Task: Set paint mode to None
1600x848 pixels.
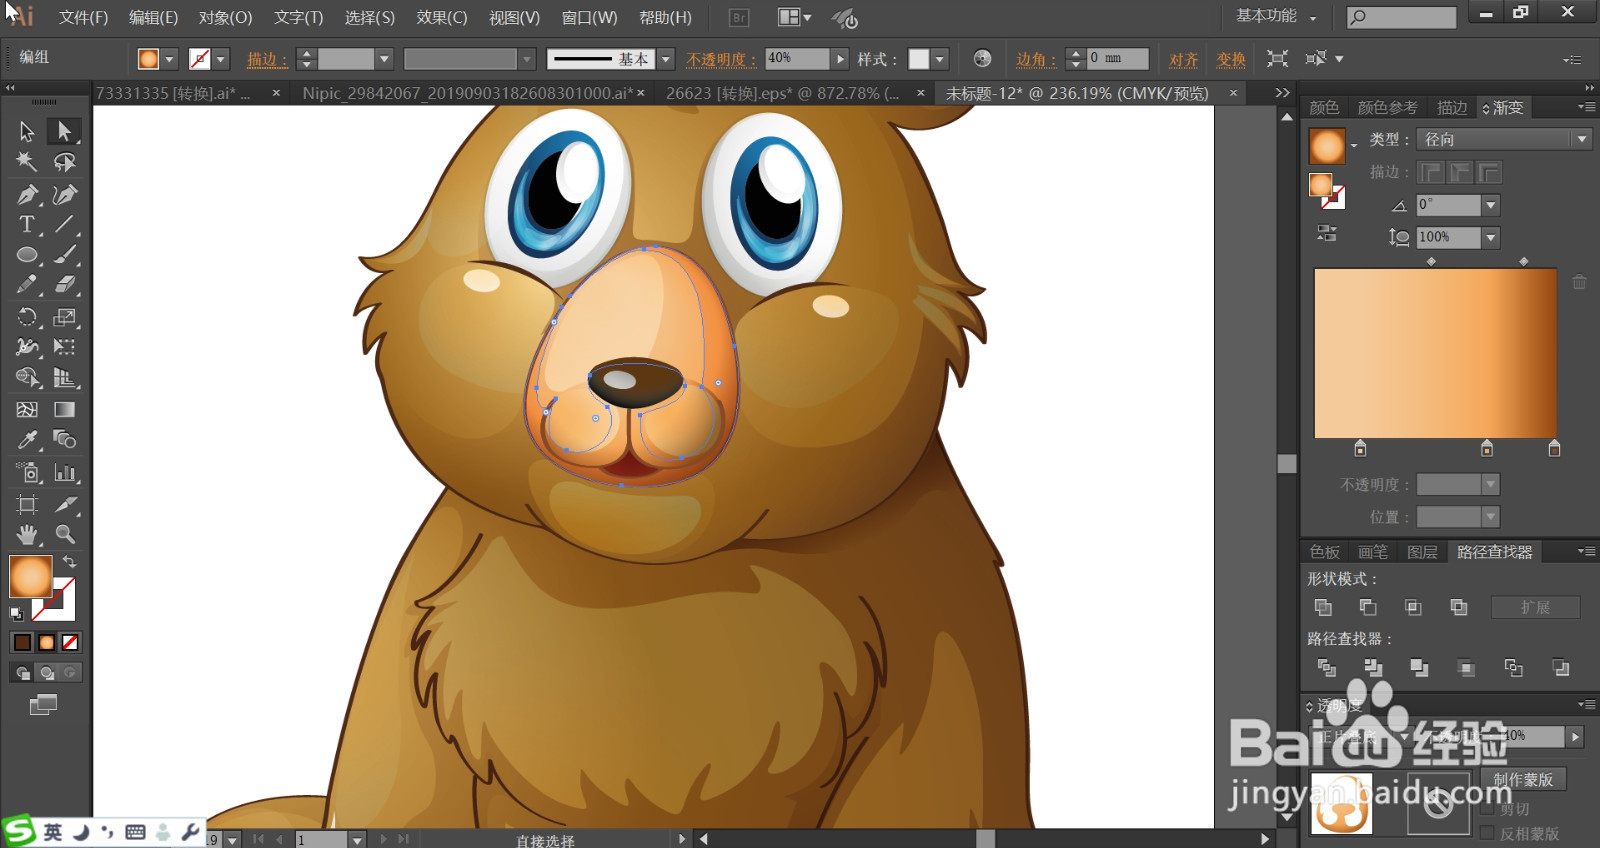Action: pos(70,642)
